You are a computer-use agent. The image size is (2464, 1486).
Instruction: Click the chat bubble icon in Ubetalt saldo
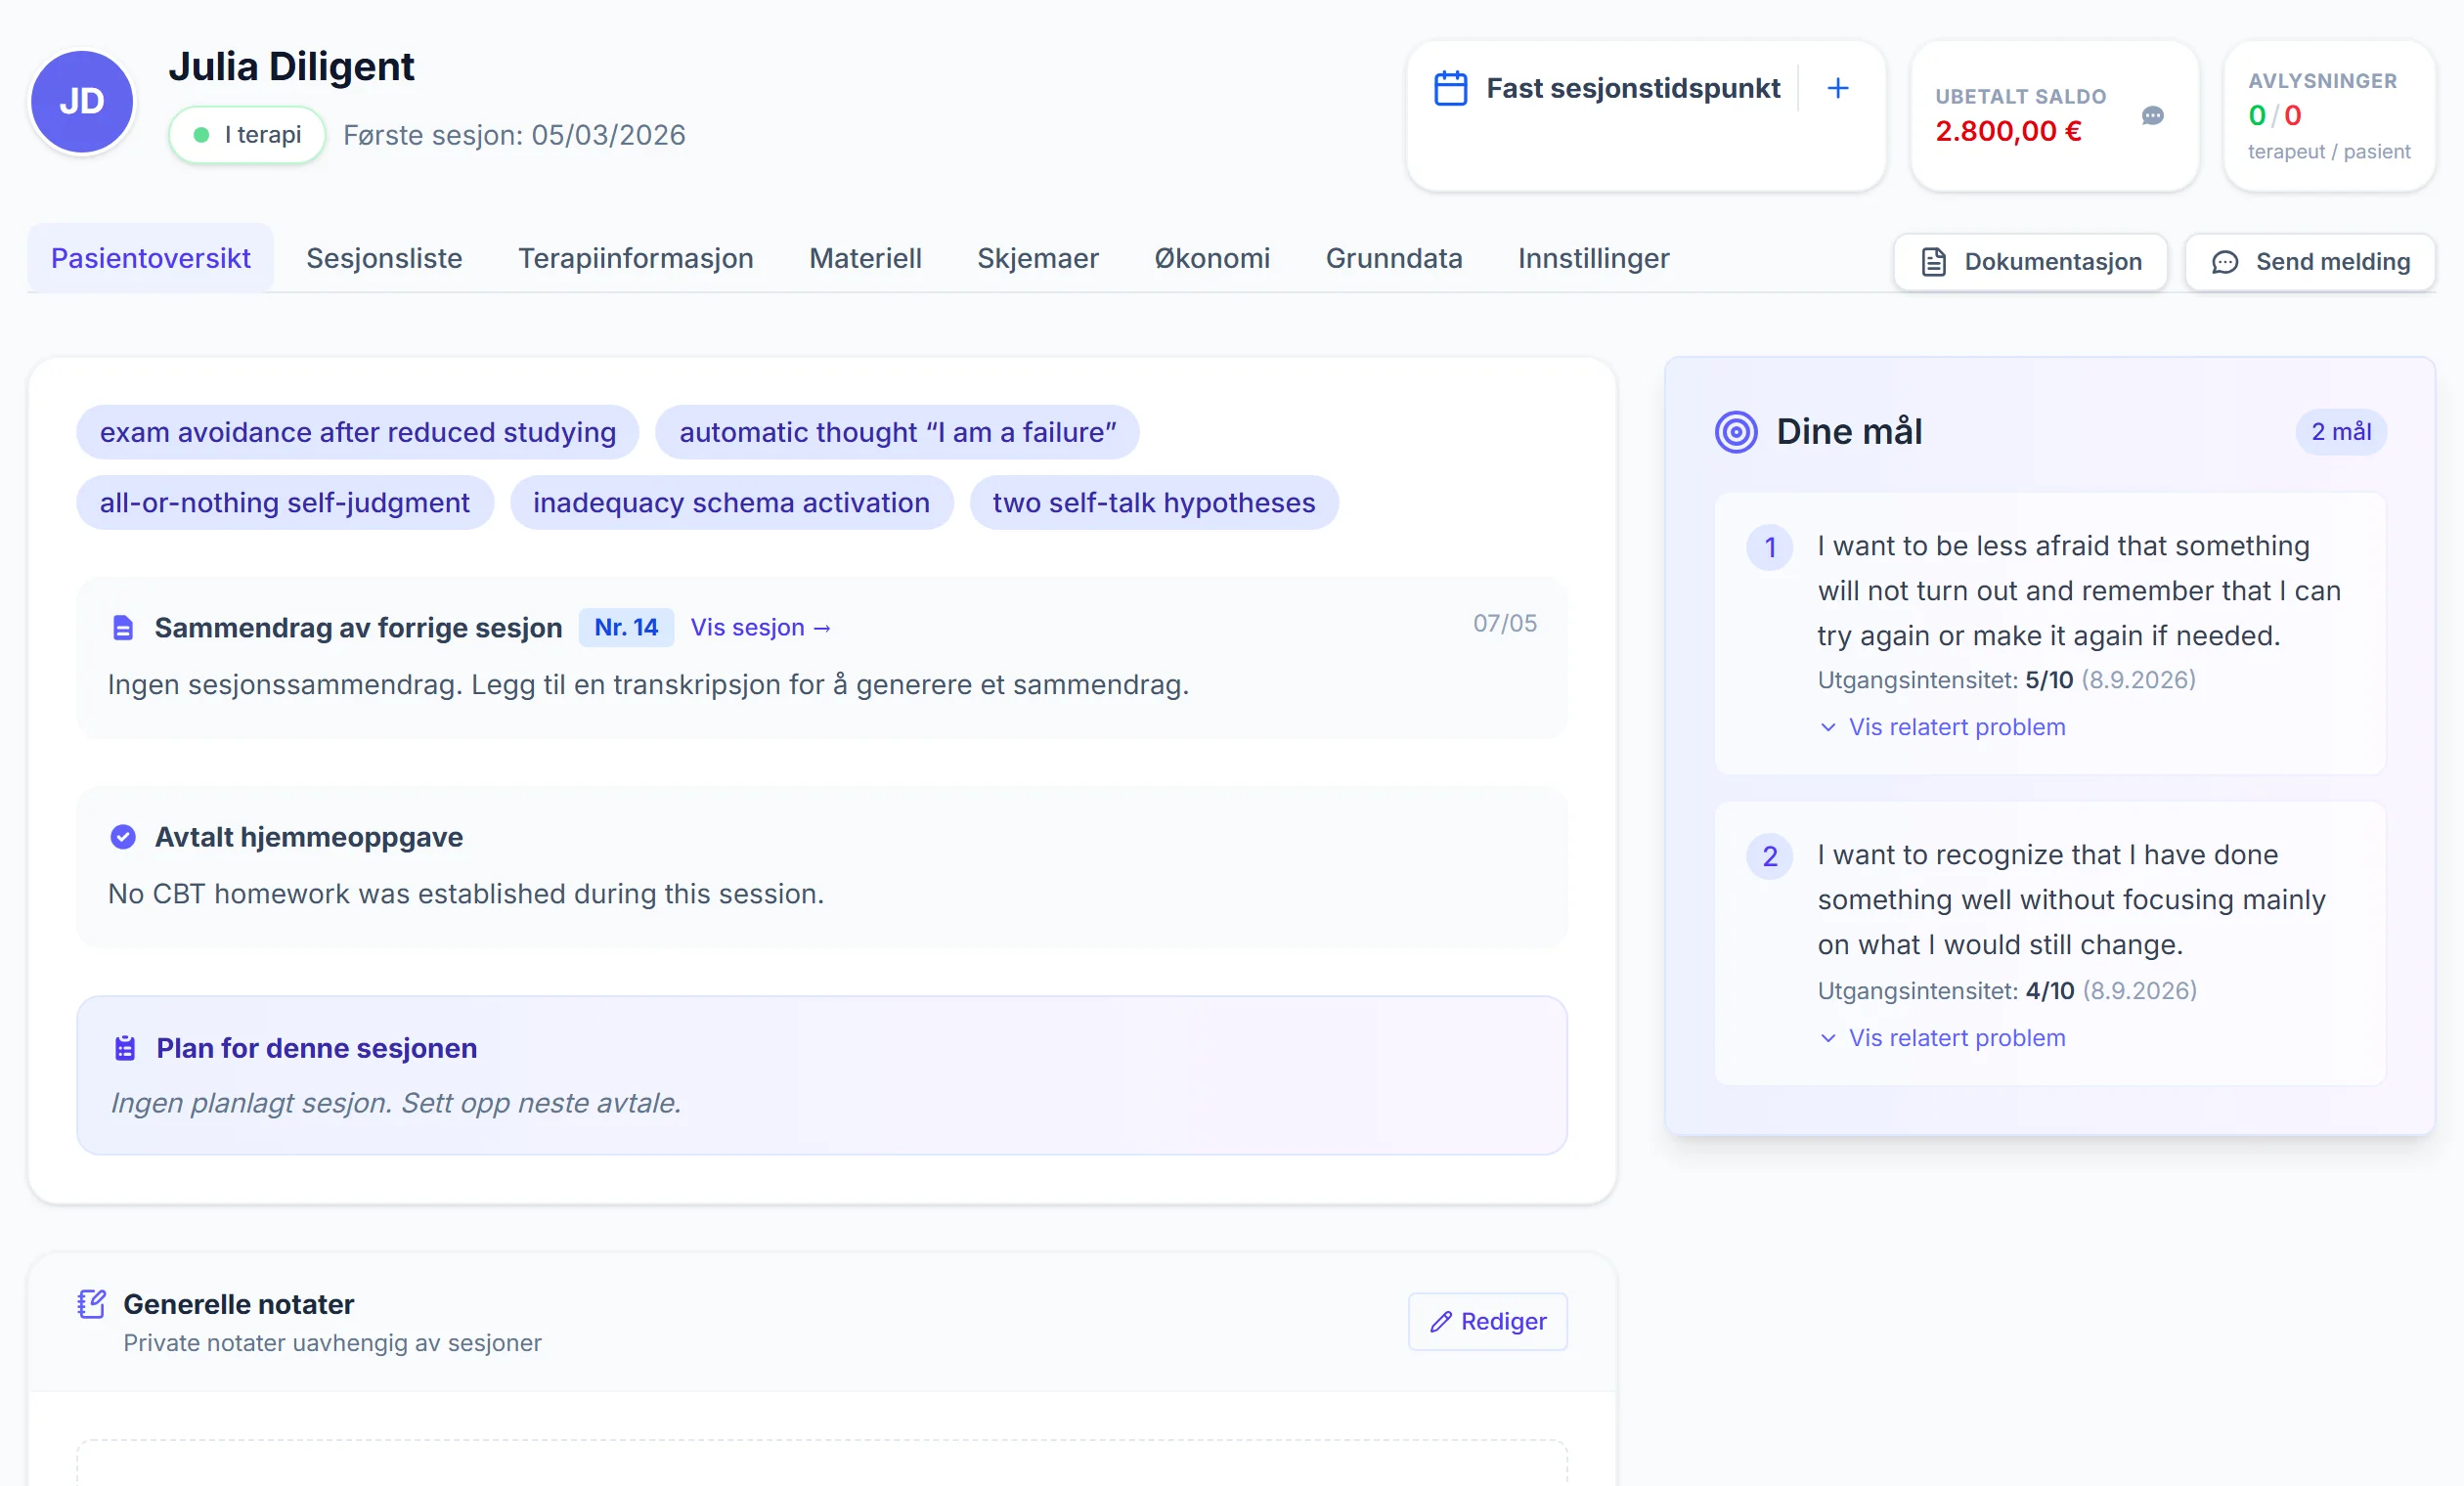[x=2152, y=116]
